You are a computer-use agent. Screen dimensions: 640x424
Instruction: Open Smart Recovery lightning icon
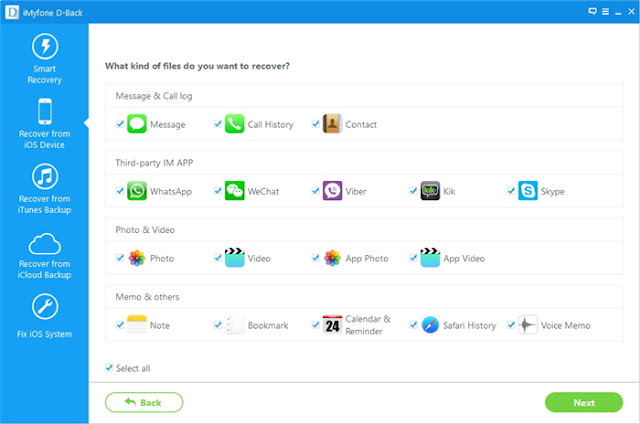[x=45, y=46]
